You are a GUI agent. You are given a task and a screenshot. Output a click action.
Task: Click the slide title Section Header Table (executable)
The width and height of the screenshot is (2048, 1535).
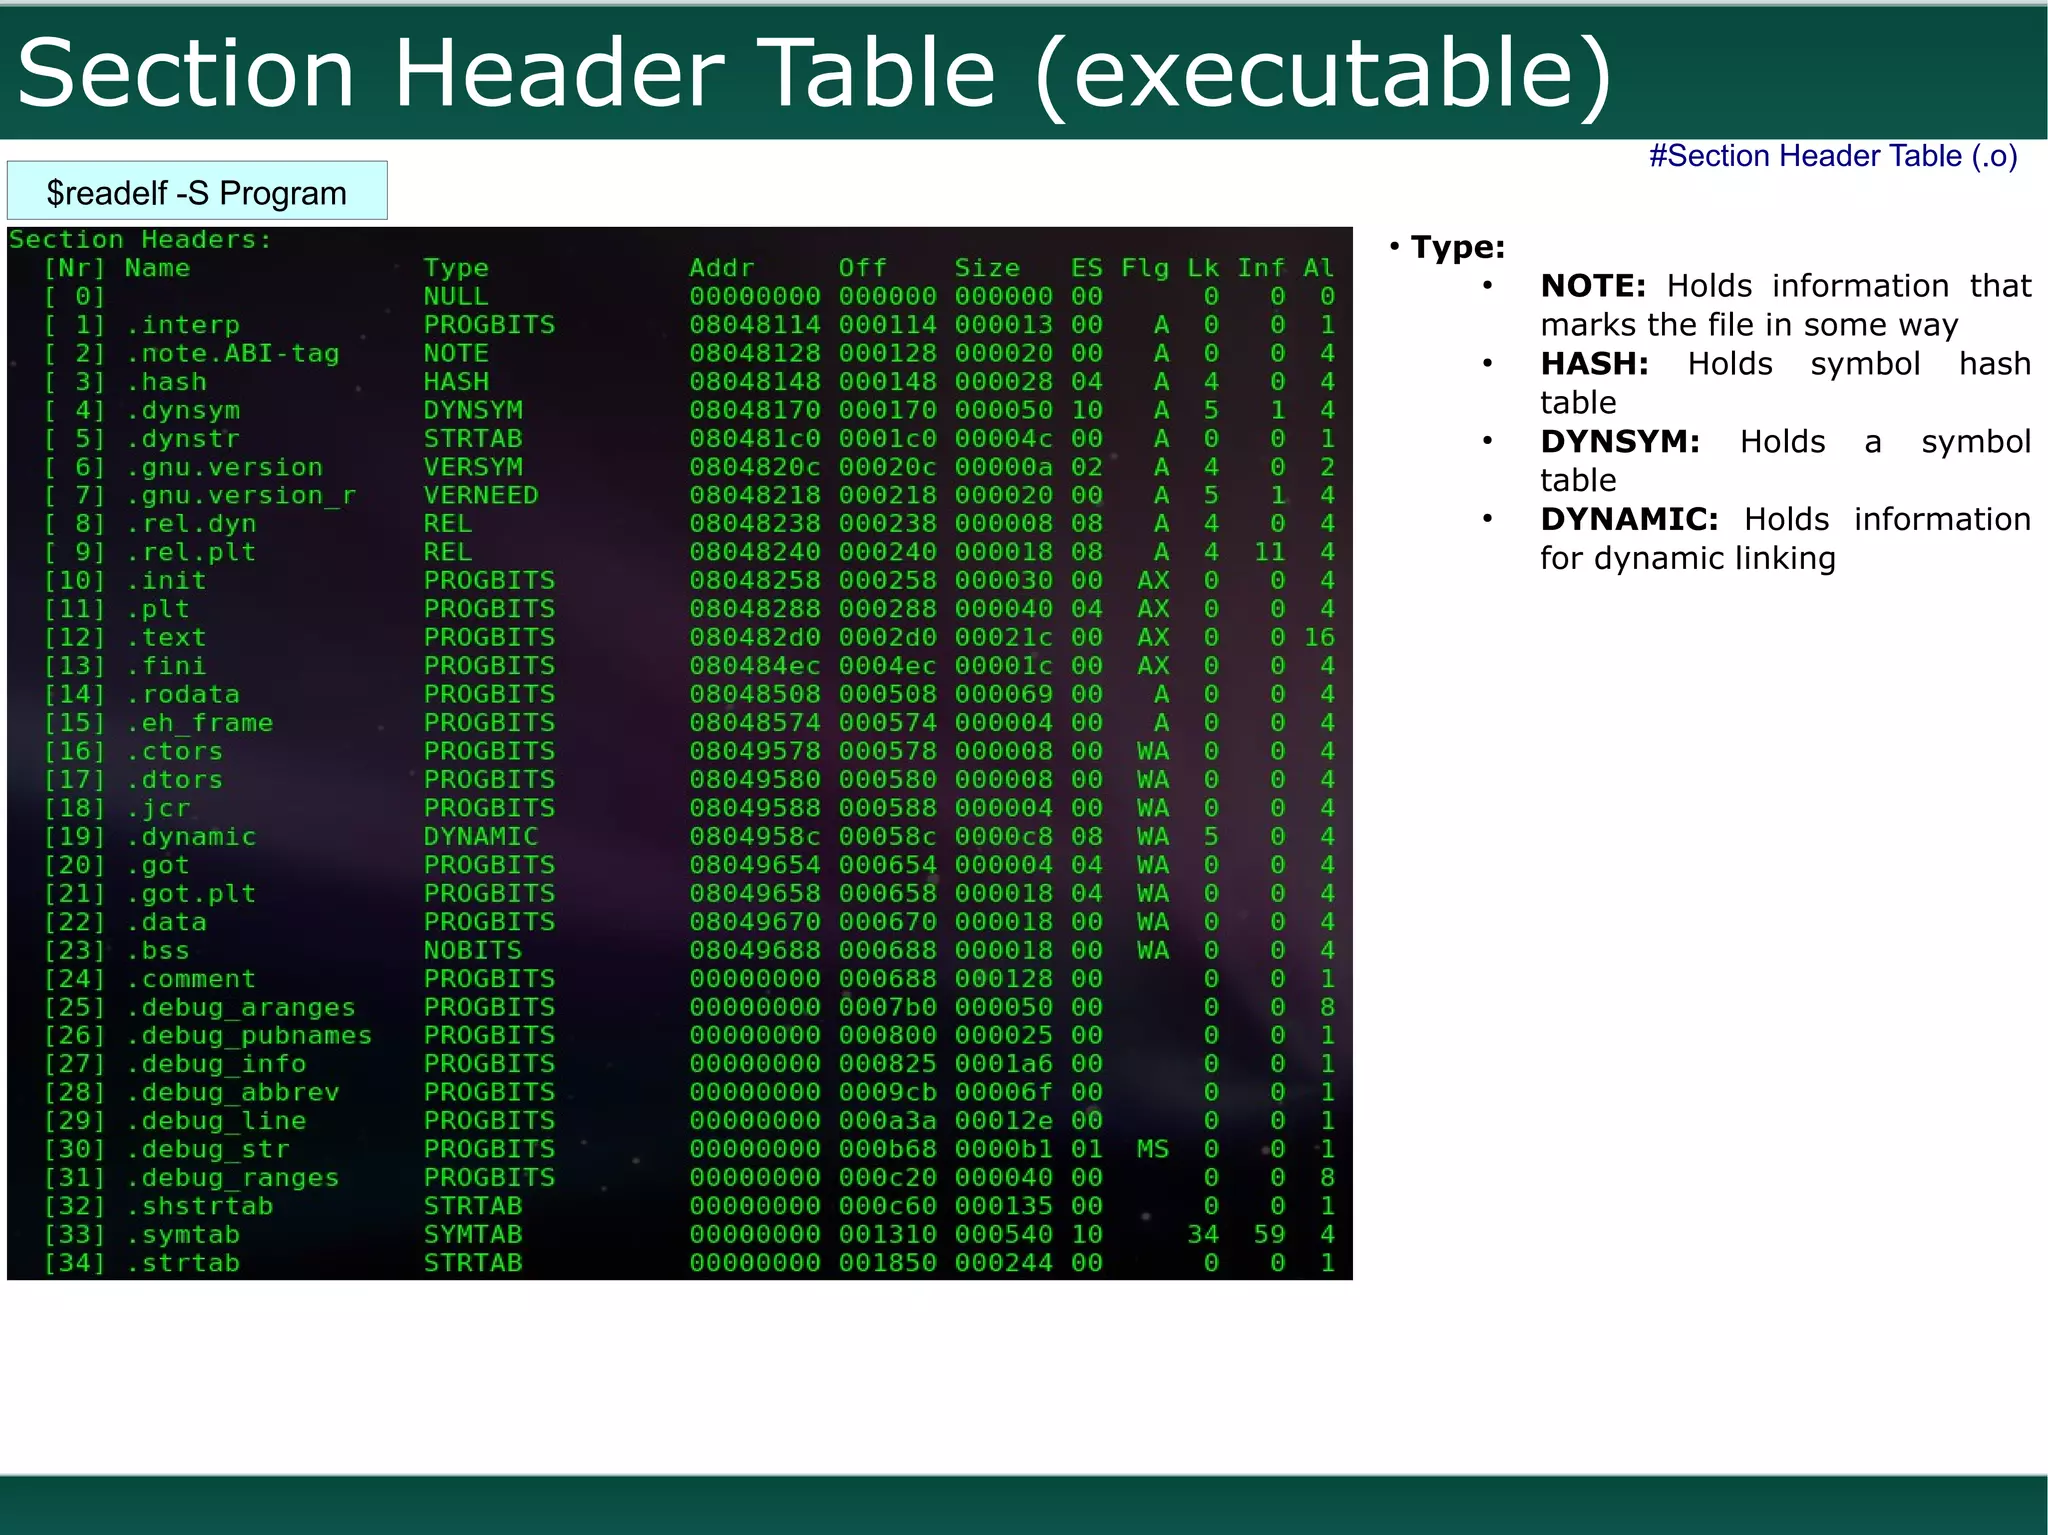pyautogui.click(x=815, y=74)
